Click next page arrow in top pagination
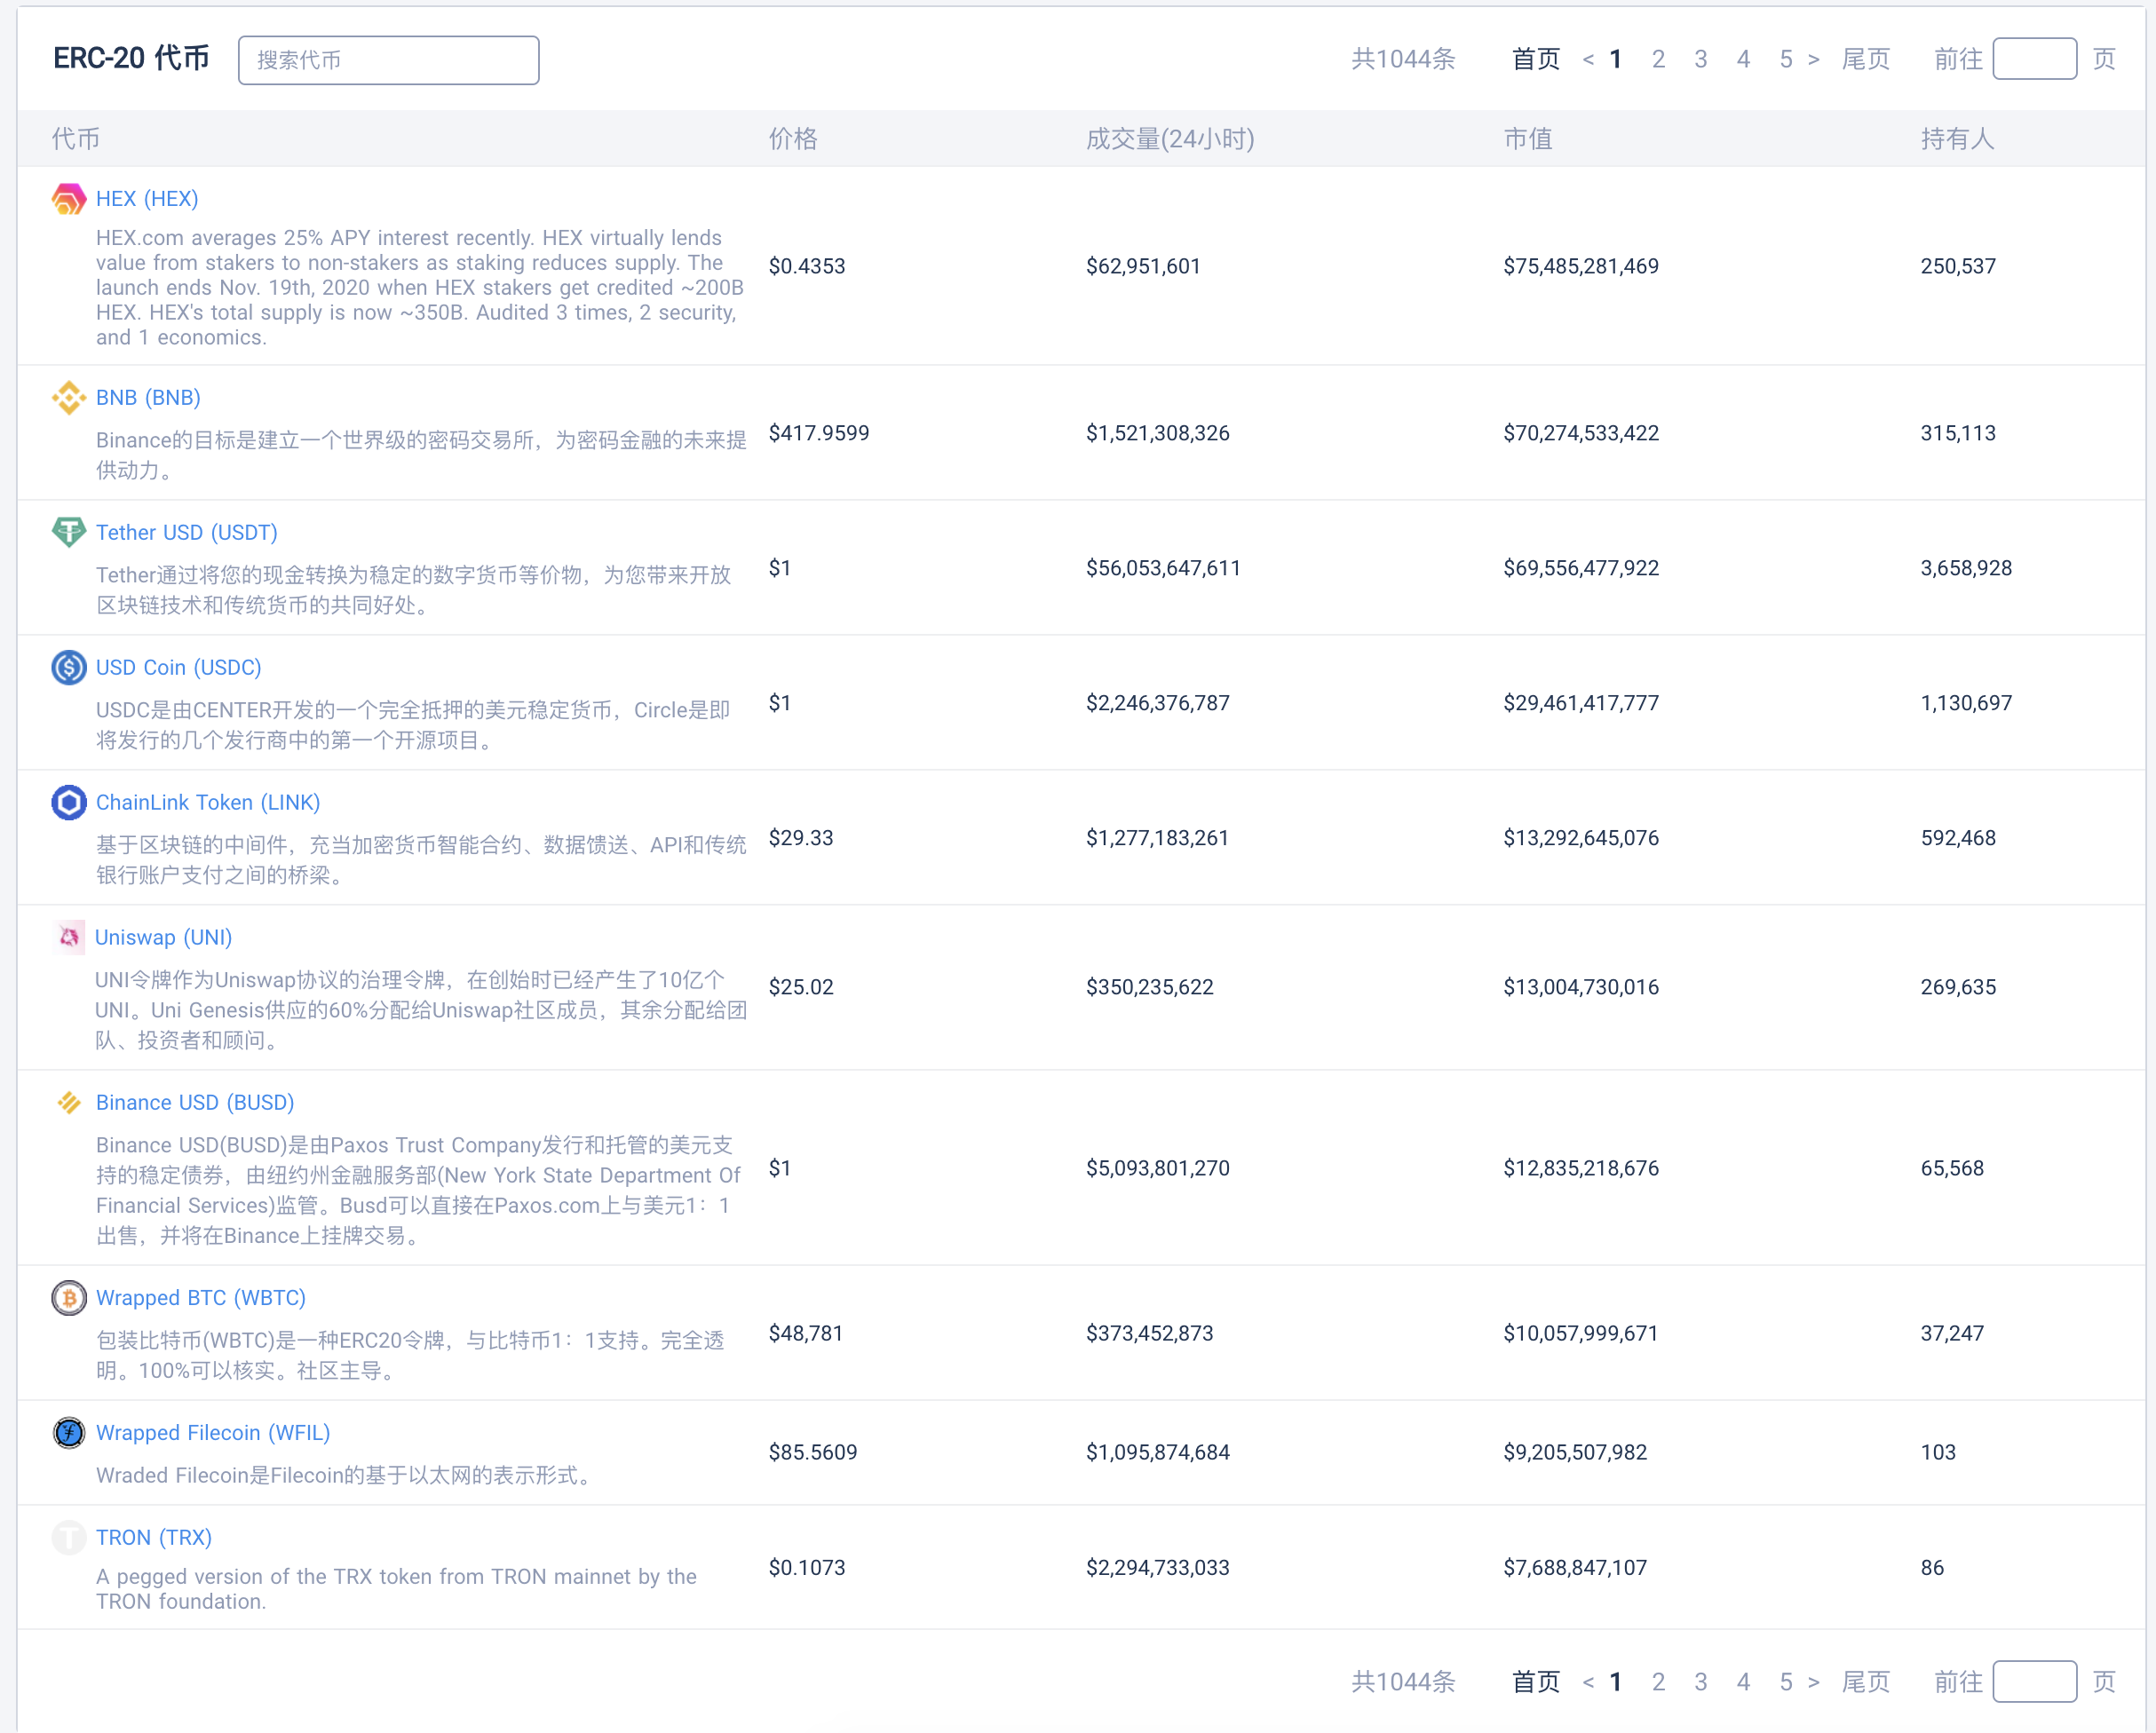Screen dimensions: 2156x1733 1814,59
